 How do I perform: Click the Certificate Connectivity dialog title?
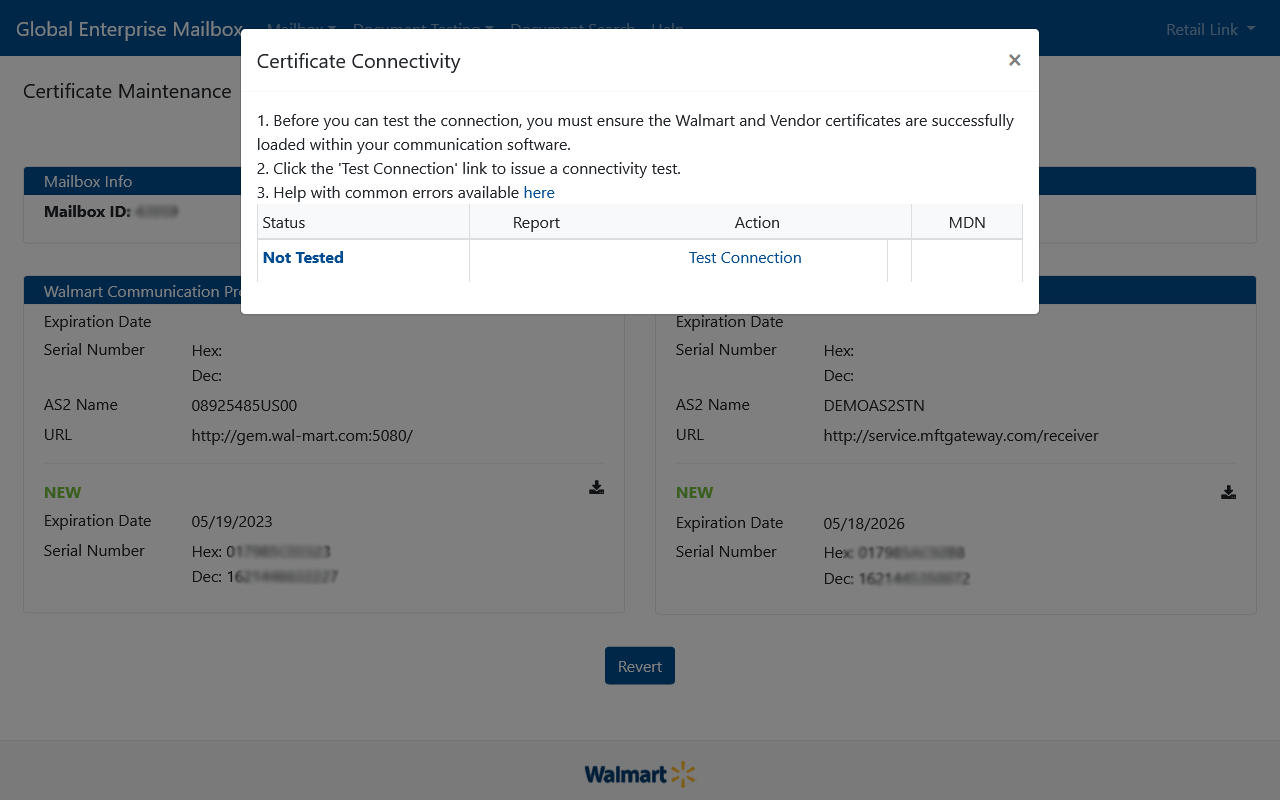[x=358, y=61]
